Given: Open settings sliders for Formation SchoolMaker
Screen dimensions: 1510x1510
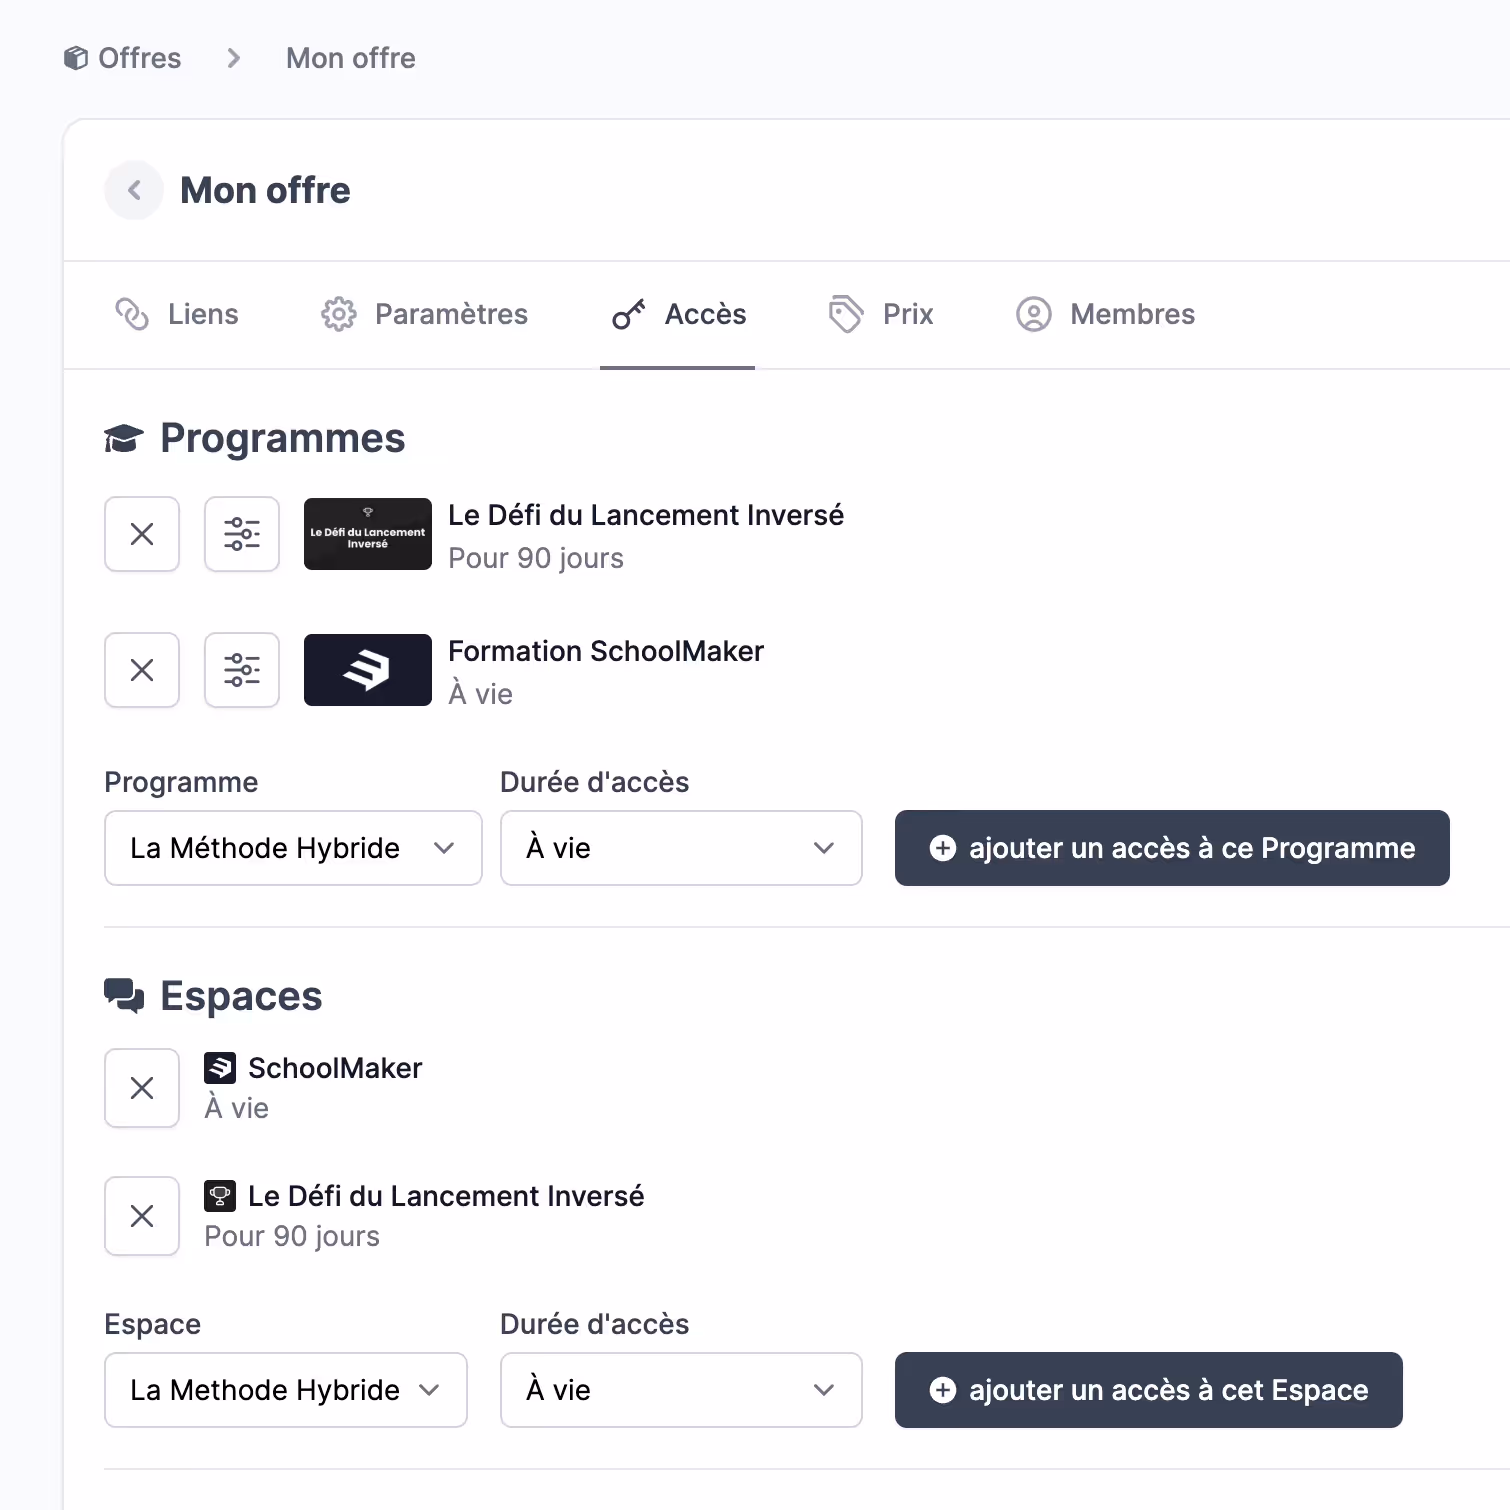Looking at the screenshot, I should 242,670.
